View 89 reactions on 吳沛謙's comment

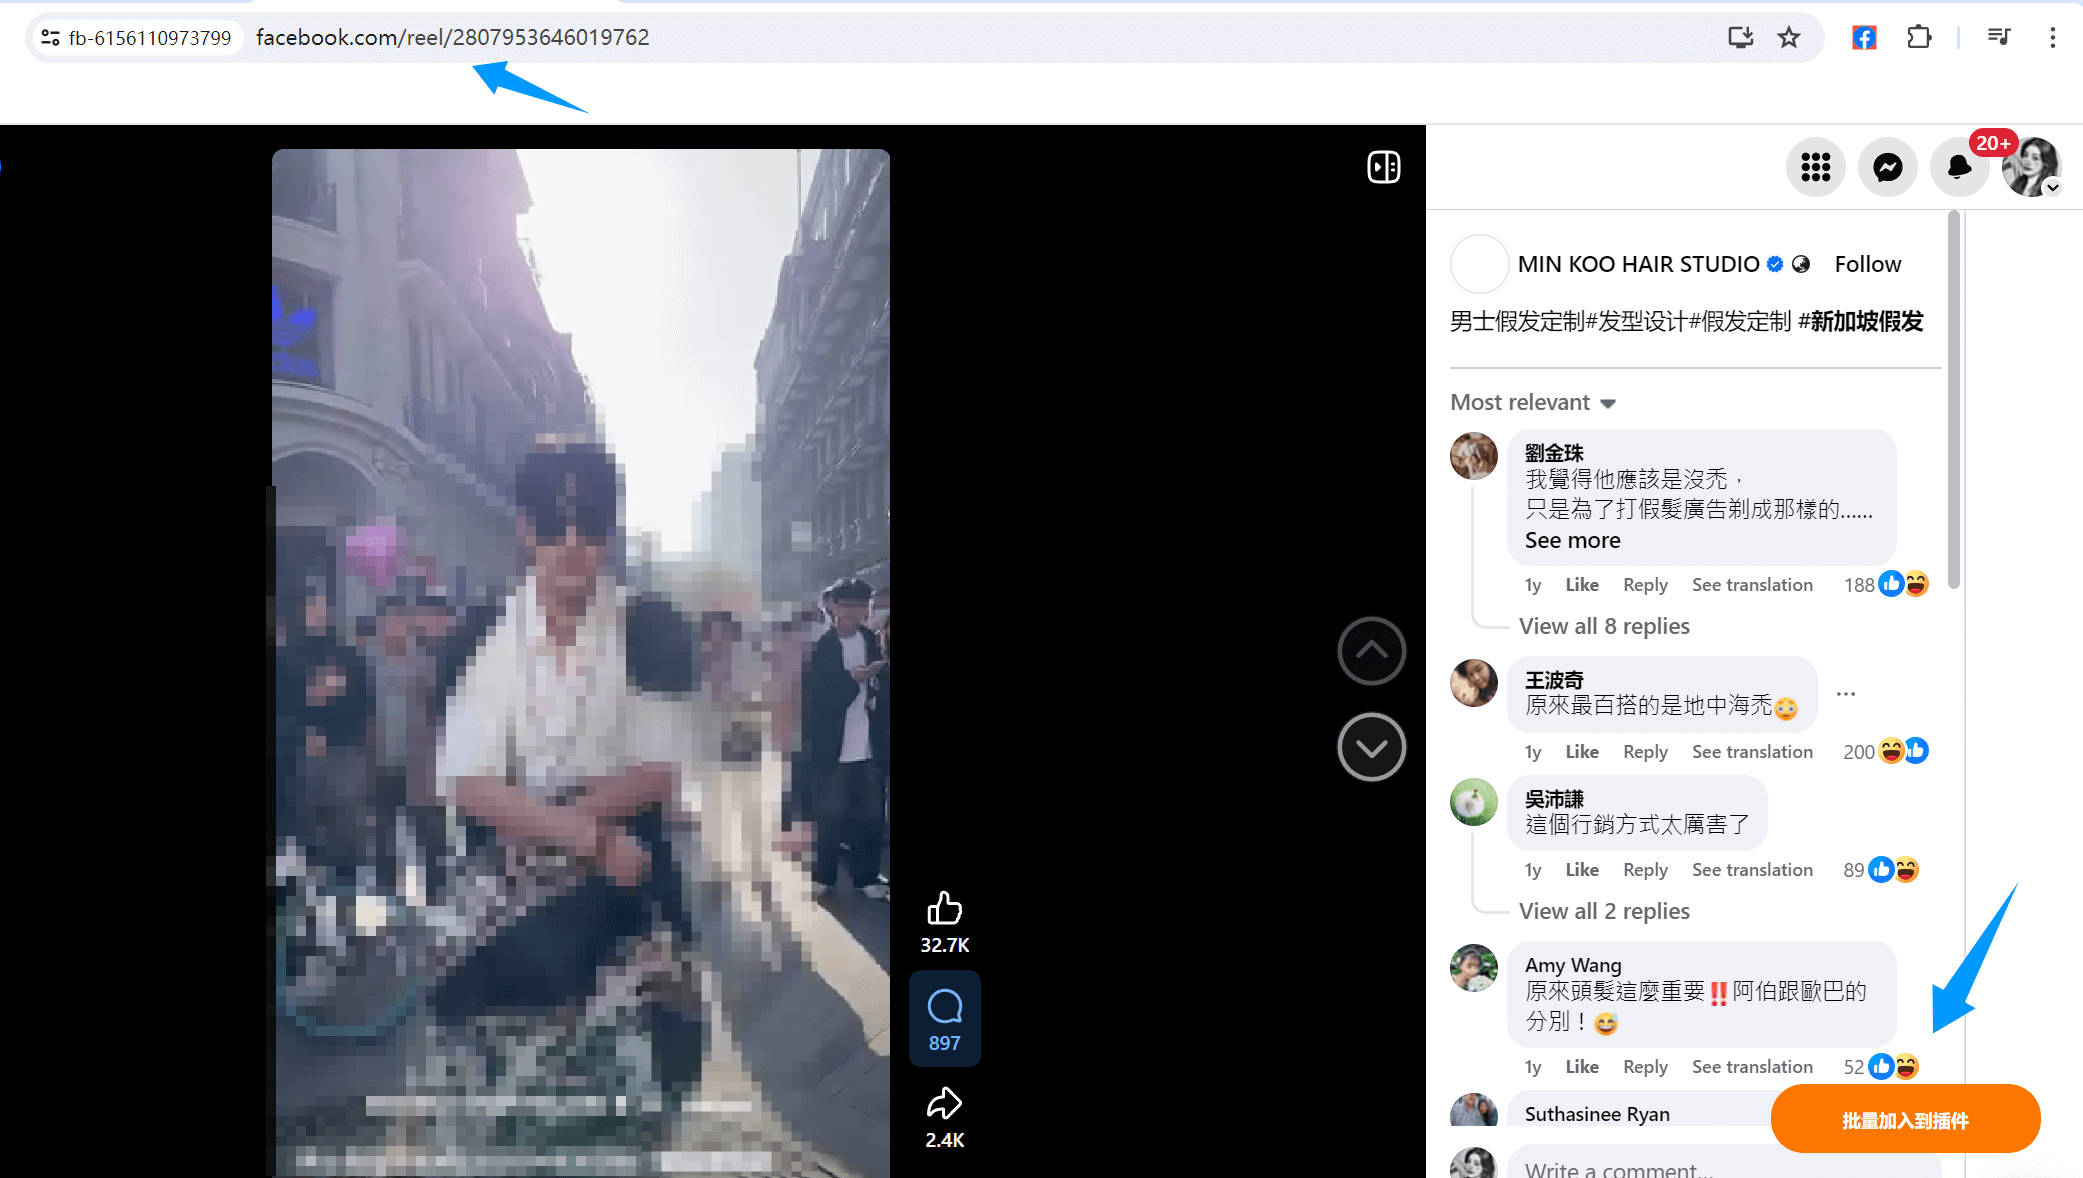tap(1881, 870)
